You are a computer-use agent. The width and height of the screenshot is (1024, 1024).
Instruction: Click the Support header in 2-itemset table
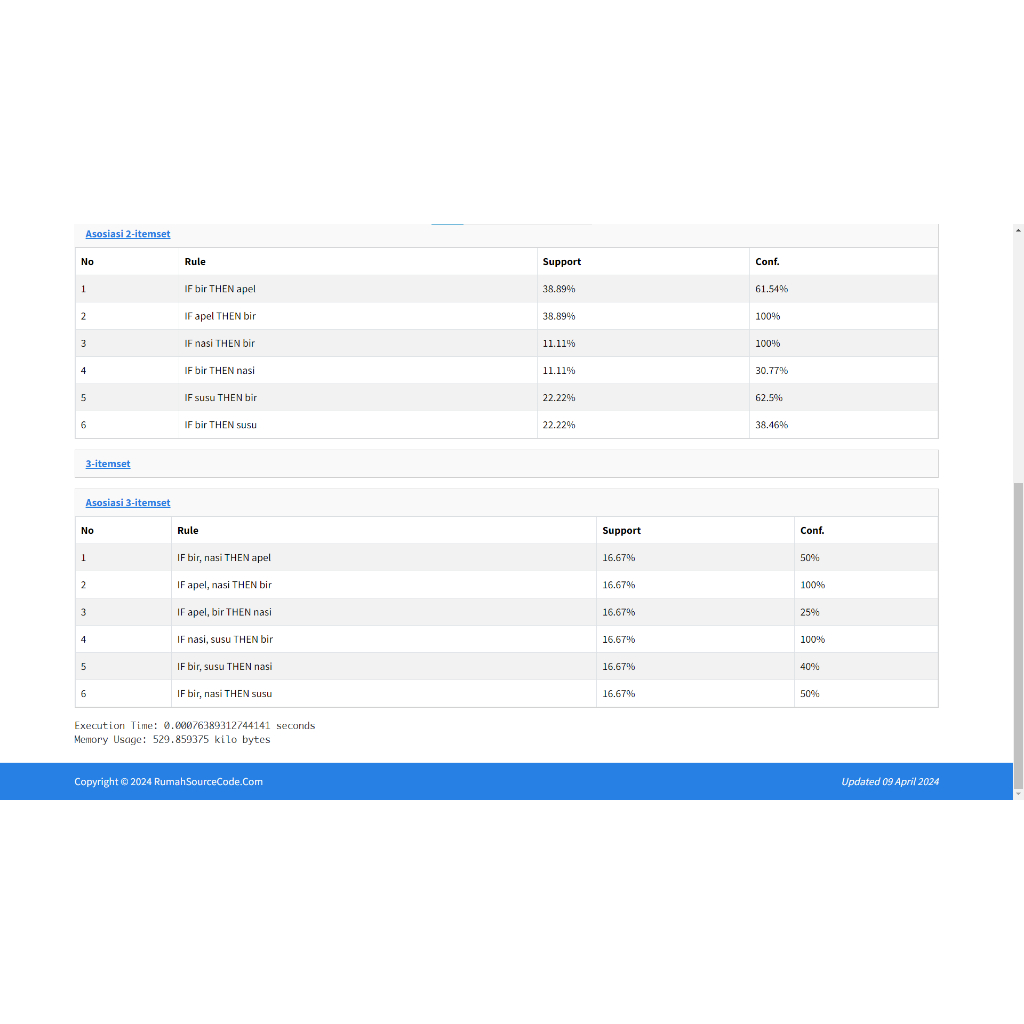point(561,262)
